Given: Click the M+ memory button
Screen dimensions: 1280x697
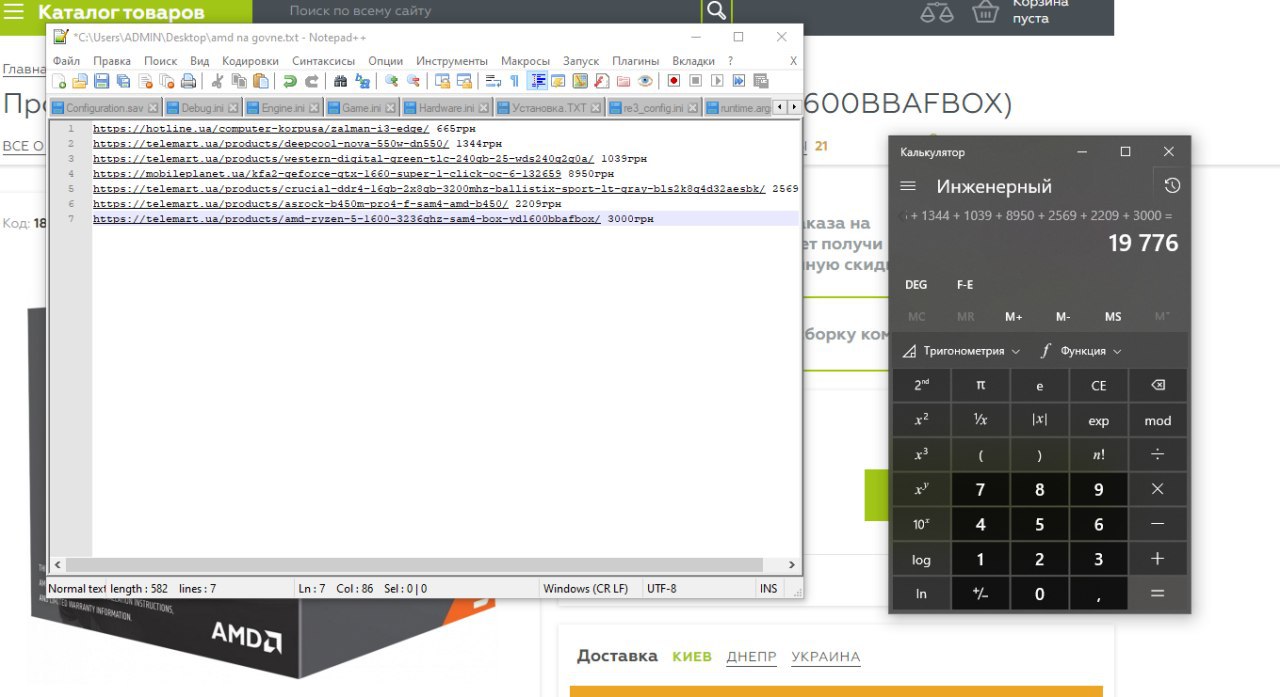Looking at the screenshot, I should pyautogui.click(x=1013, y=317).
